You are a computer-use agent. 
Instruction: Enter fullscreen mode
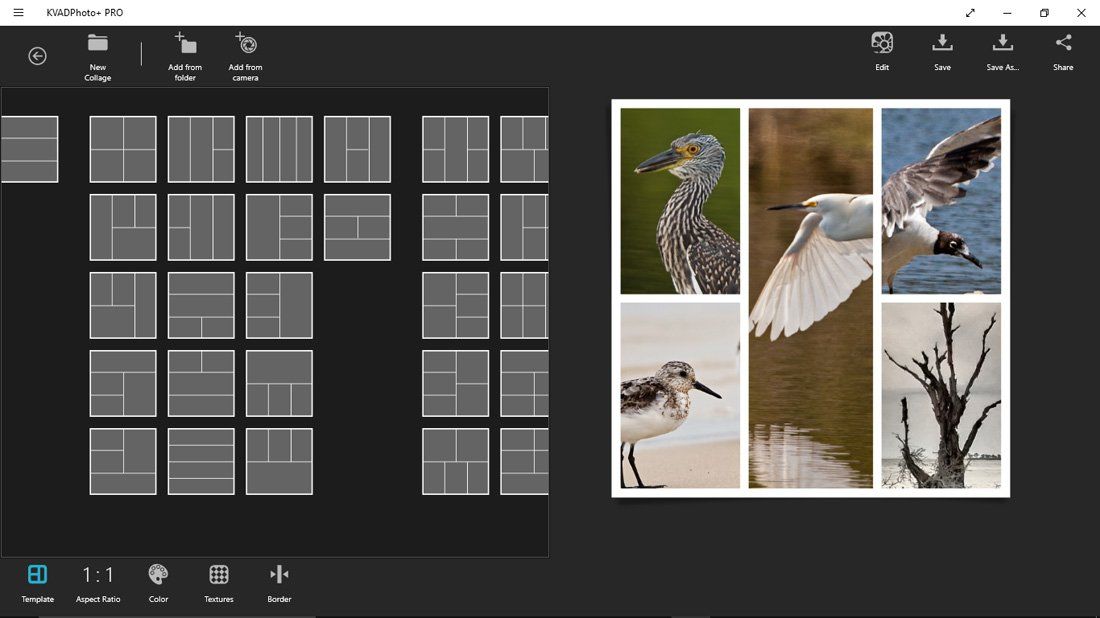coord(970,13)
